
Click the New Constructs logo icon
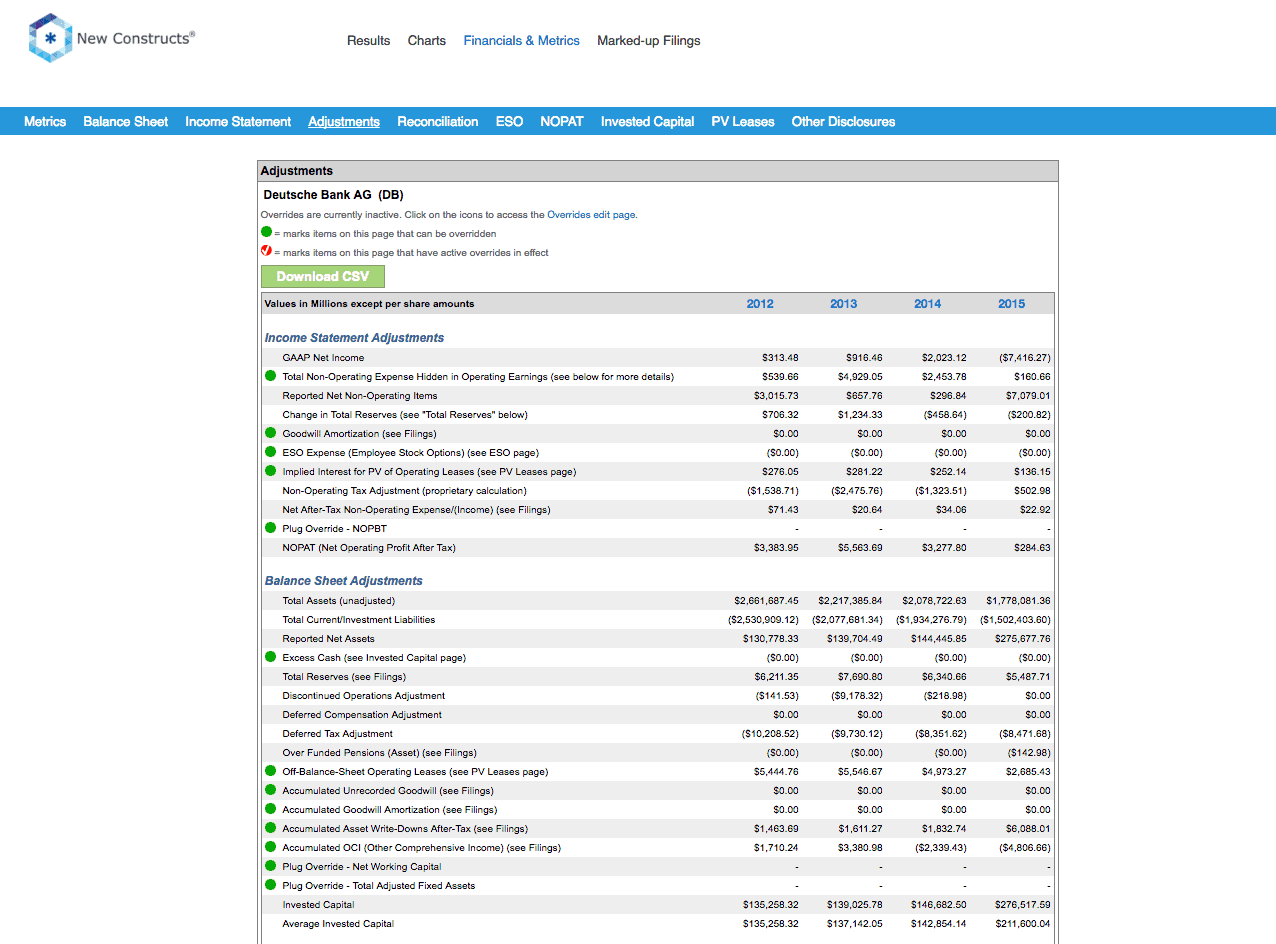coord(50,38)
